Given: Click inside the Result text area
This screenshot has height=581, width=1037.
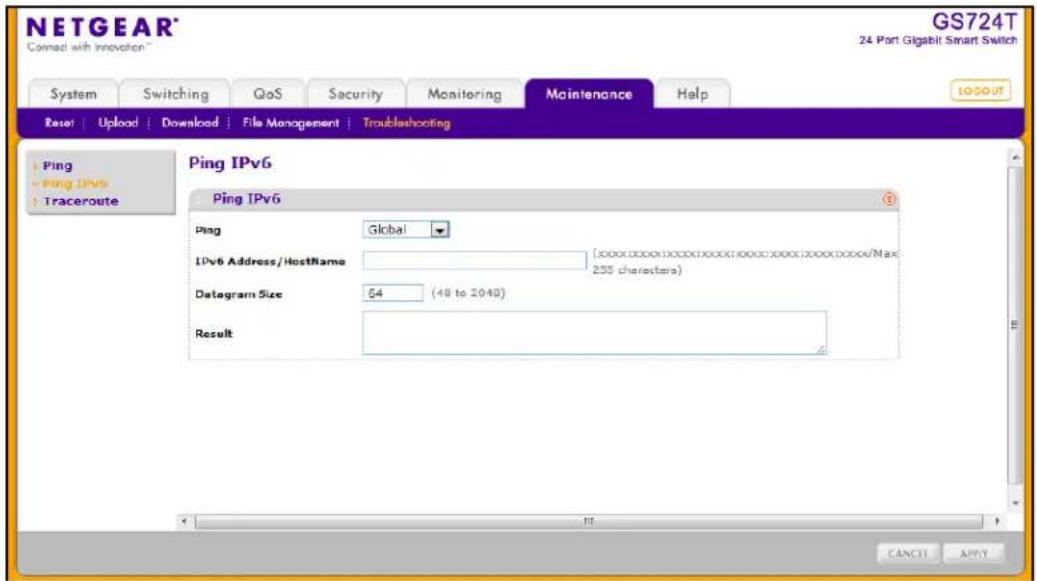Looking at the screenshot, I should tap(595, 333).
